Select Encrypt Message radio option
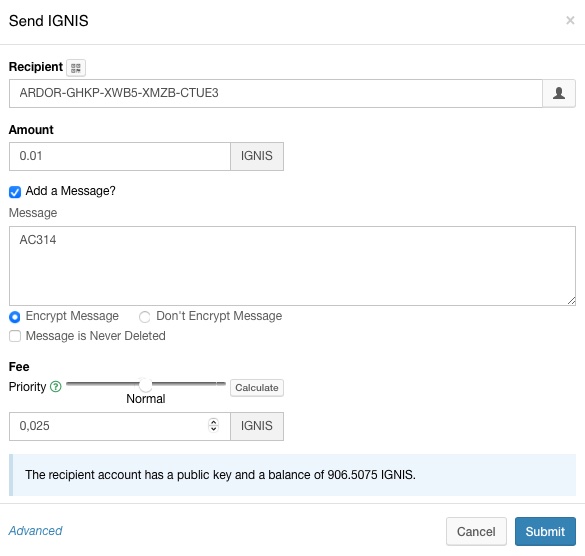 tap(15, 317)
